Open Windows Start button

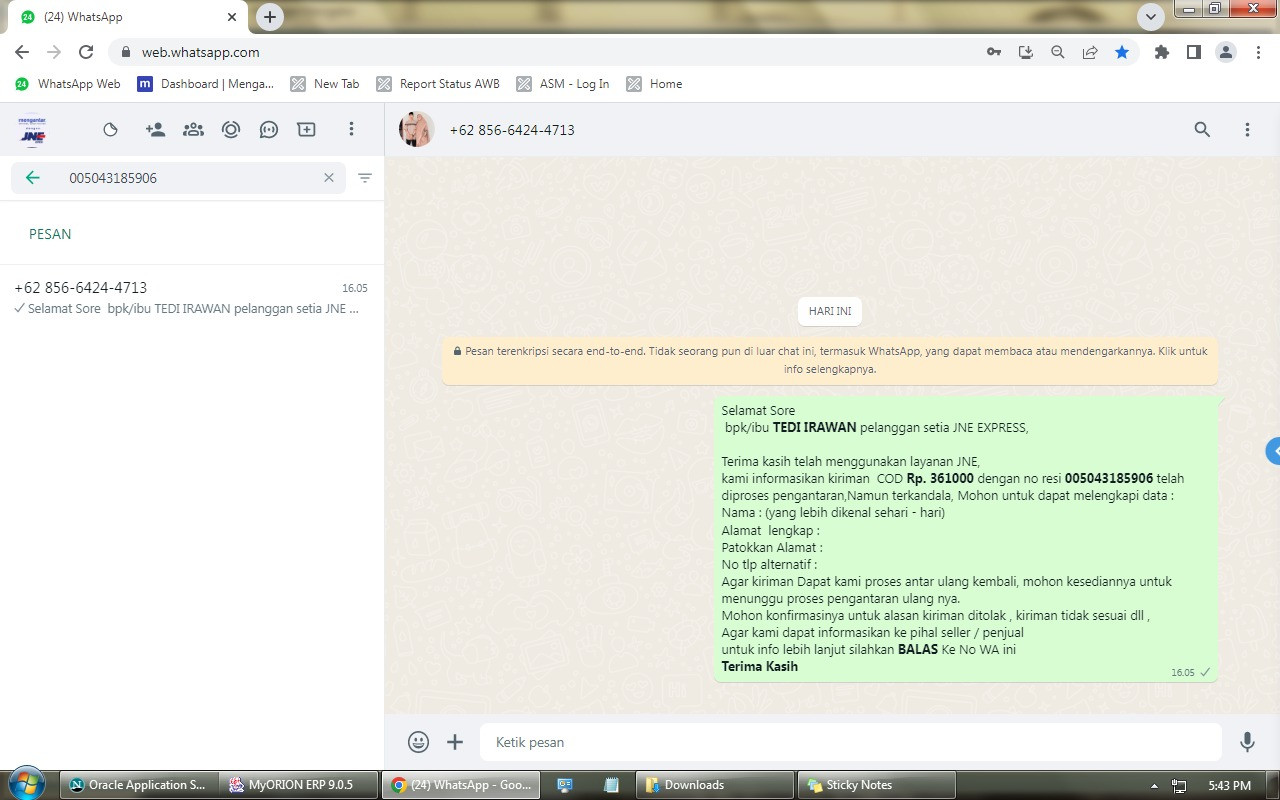26,784
